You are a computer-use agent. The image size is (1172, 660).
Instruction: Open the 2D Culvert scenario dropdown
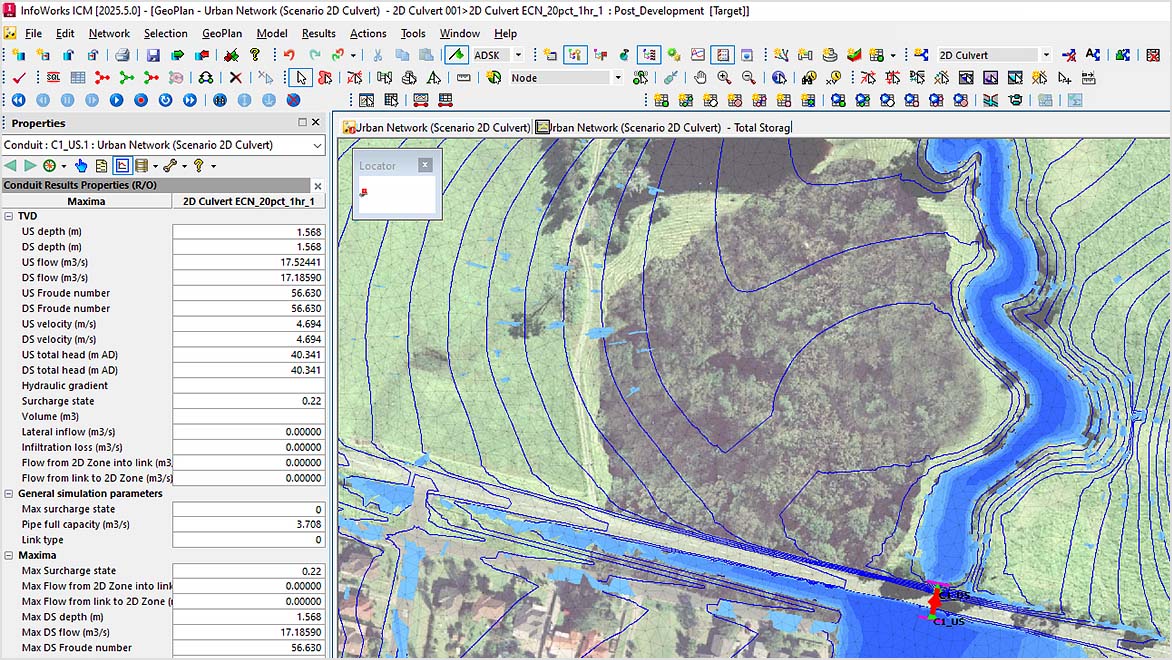coord(1046,52)
